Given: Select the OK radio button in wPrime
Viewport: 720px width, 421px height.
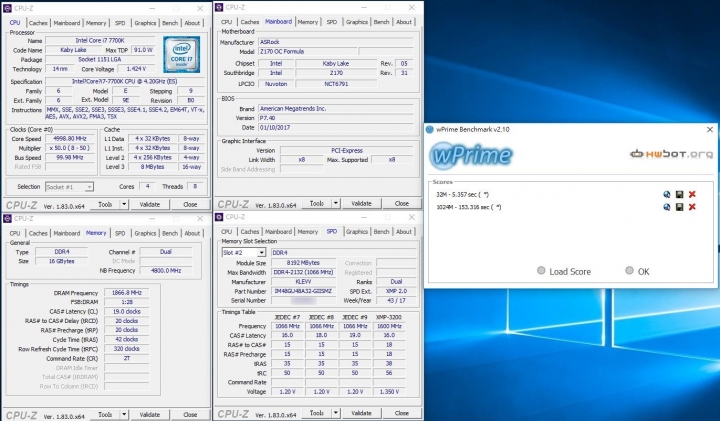Looking at the screenshot, I should coord(630,271).
